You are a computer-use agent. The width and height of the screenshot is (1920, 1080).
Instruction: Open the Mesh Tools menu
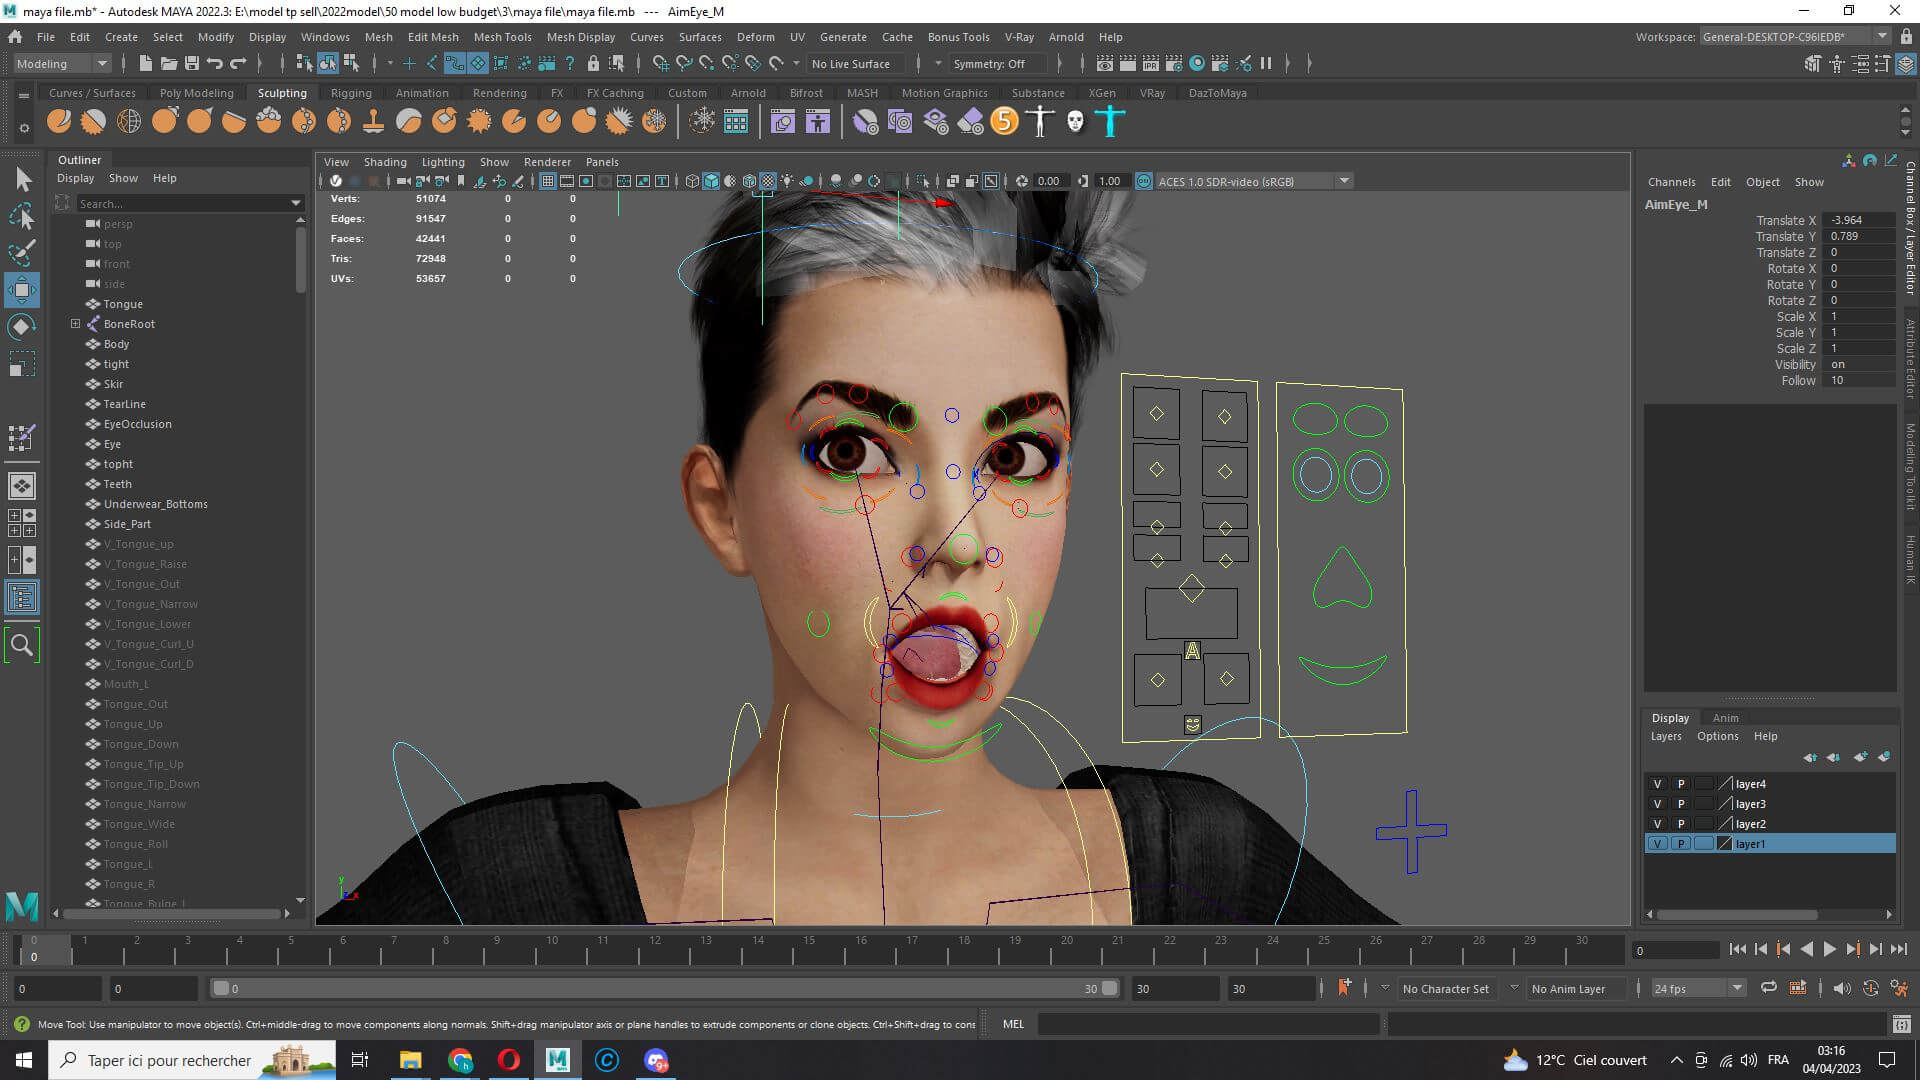[502, 37]
